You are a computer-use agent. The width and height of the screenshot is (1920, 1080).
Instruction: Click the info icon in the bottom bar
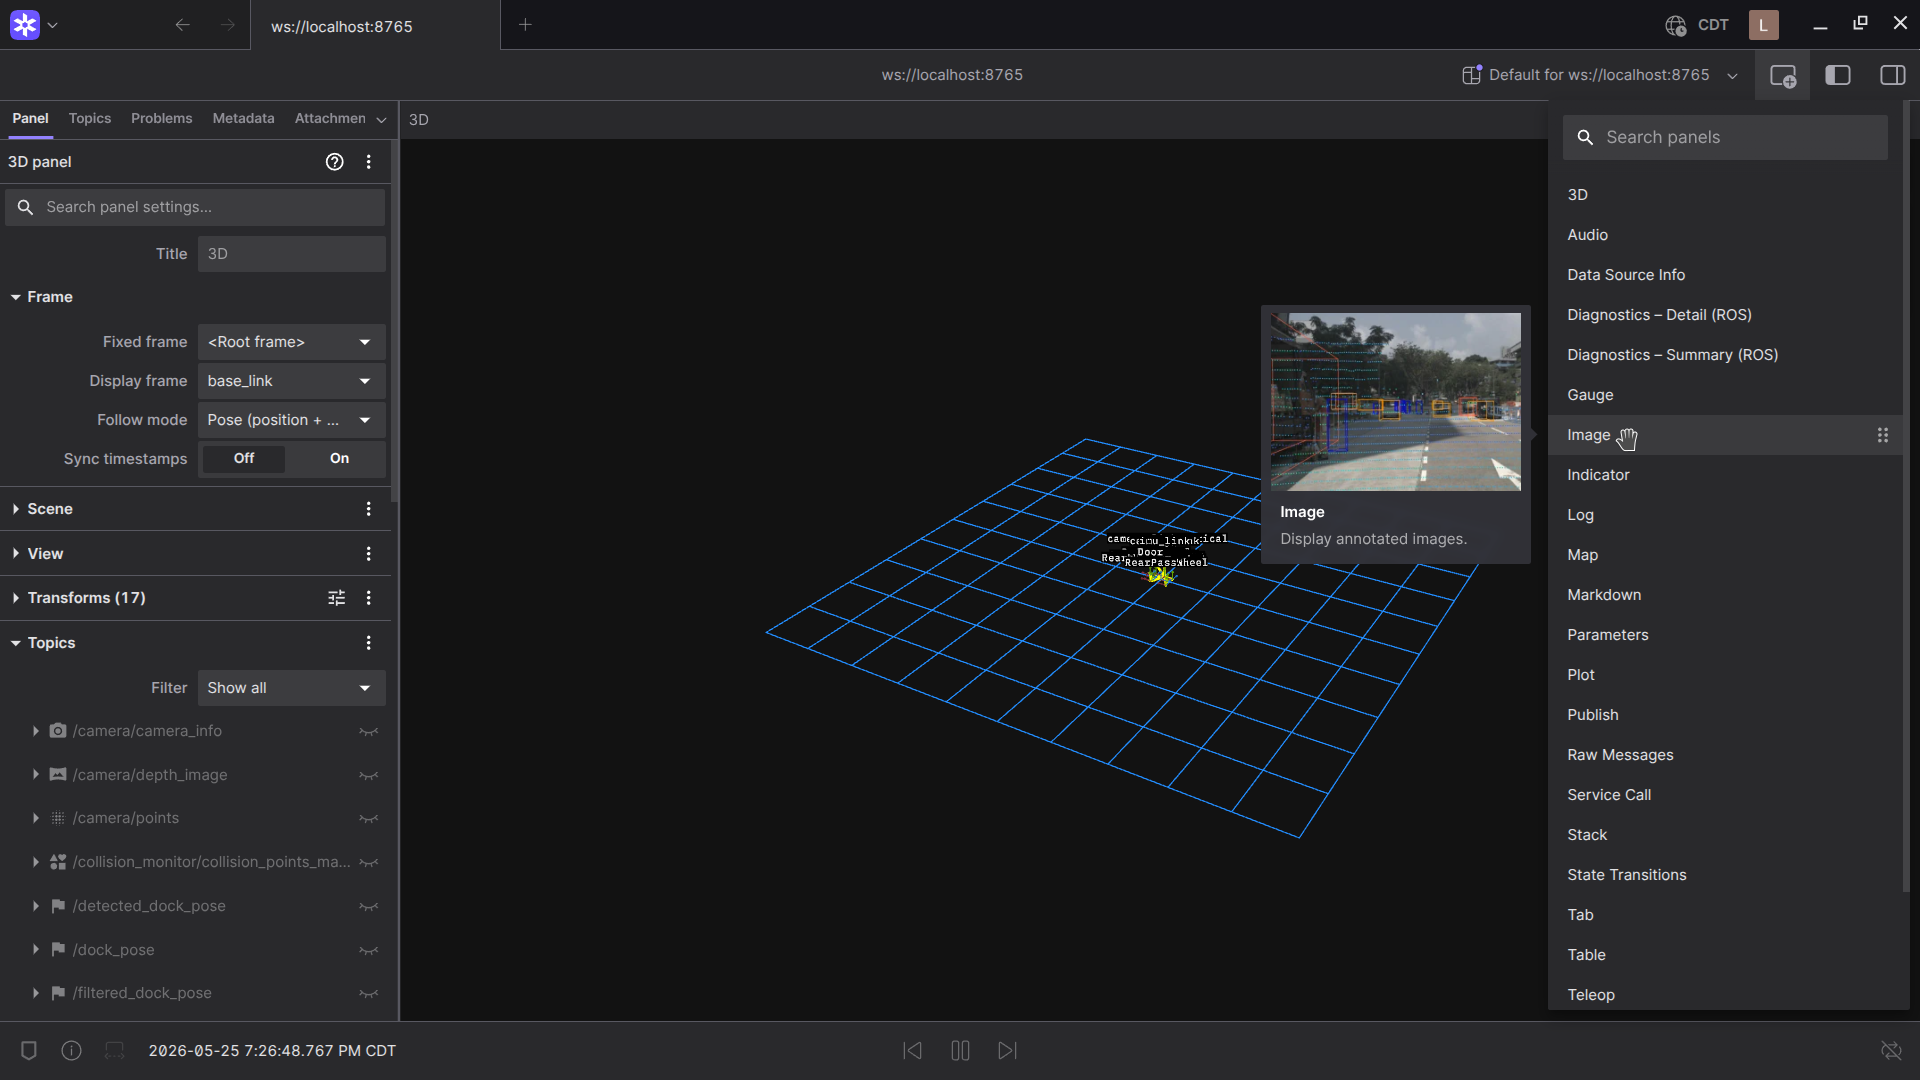pos(71,1050)
